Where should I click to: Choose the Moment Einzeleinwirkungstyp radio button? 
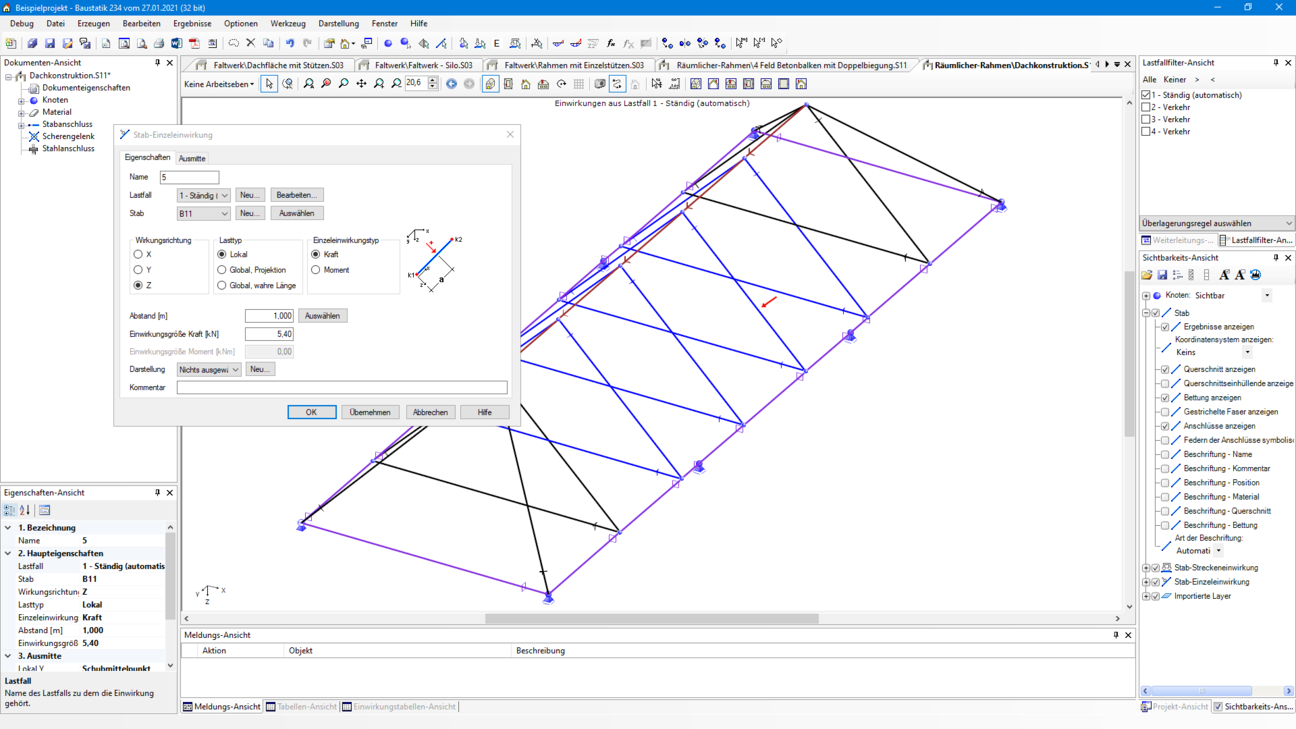coord(316,270)
